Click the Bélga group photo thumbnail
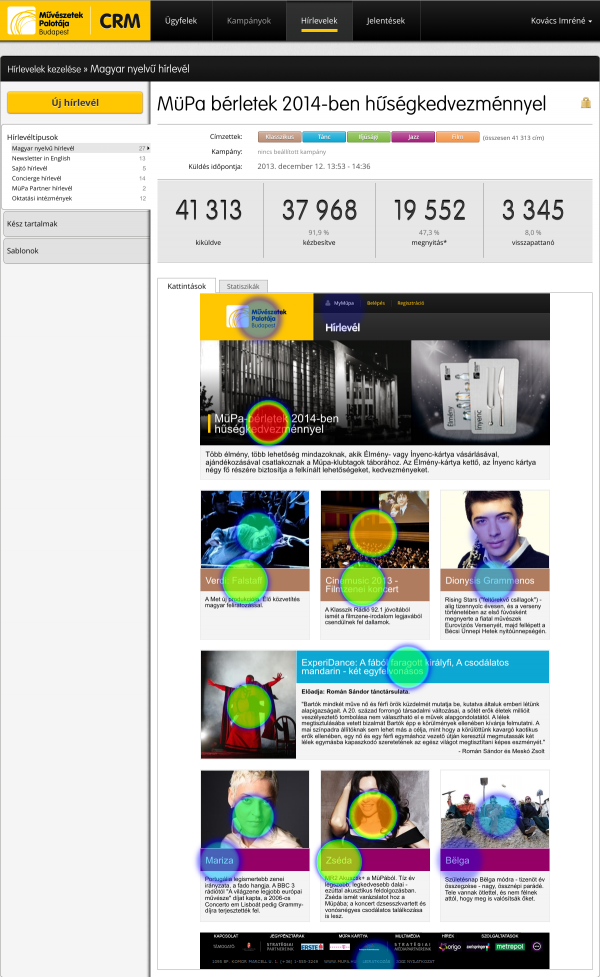 click(x=495, y=809)
